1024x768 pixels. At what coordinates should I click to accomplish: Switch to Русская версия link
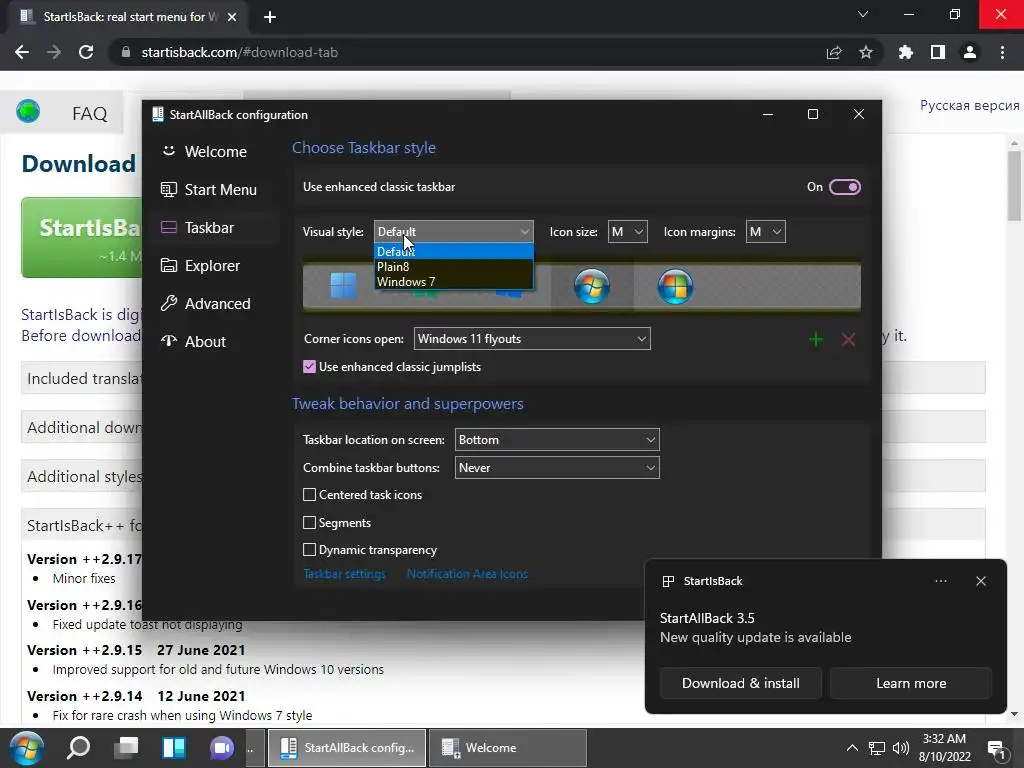[969, 106]
